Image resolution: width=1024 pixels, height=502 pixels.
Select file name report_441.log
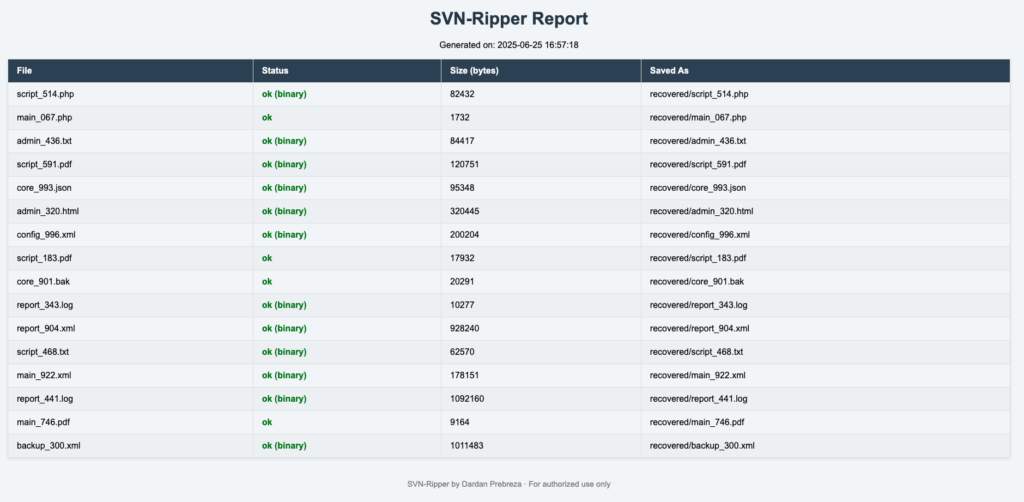pyautogui.click(x=46, y=399)
